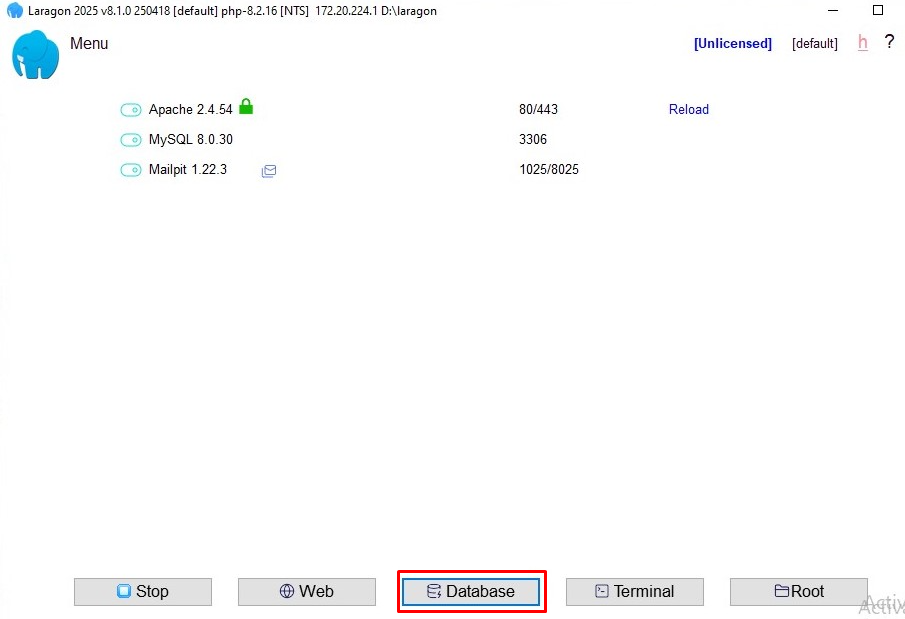Click the [default] profile selector
Screen dimensions: 905x619
(x=814, y=44)
